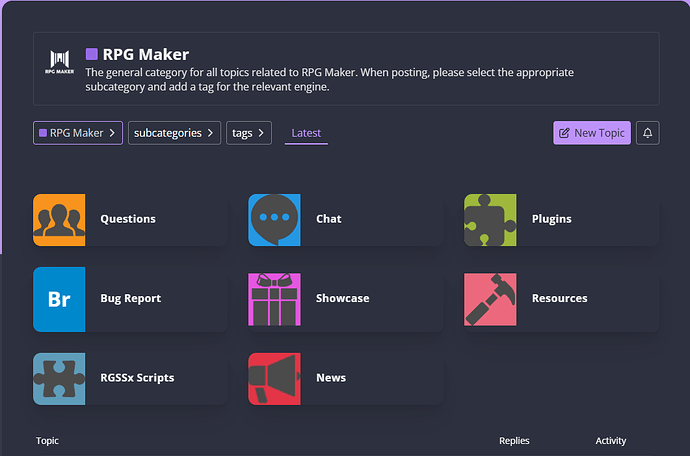Open the RPG Maker category dropdown
This screenshot has width=690, height=456.
pyautogui.click(x=78, y=133)
